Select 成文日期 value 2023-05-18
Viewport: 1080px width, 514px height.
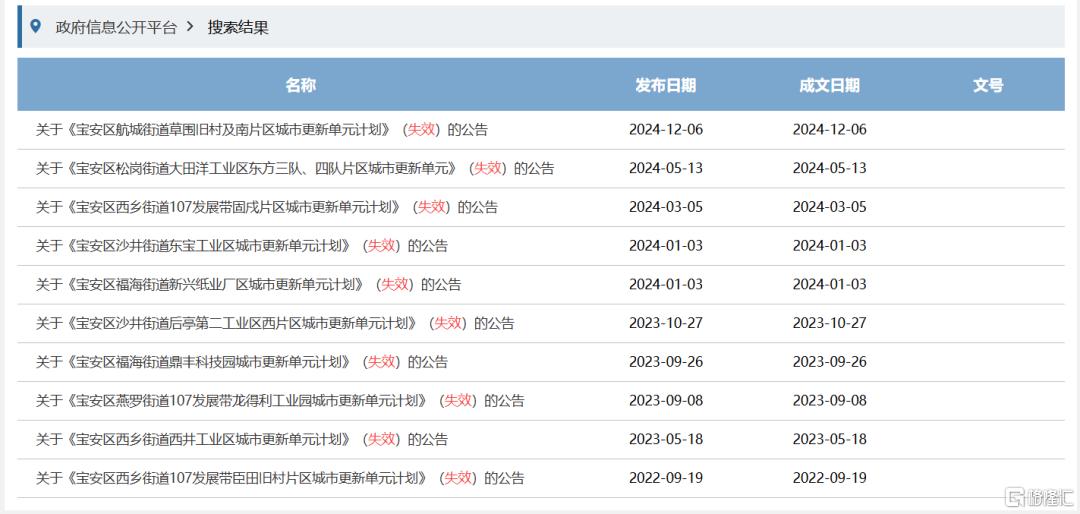point(830,439)
